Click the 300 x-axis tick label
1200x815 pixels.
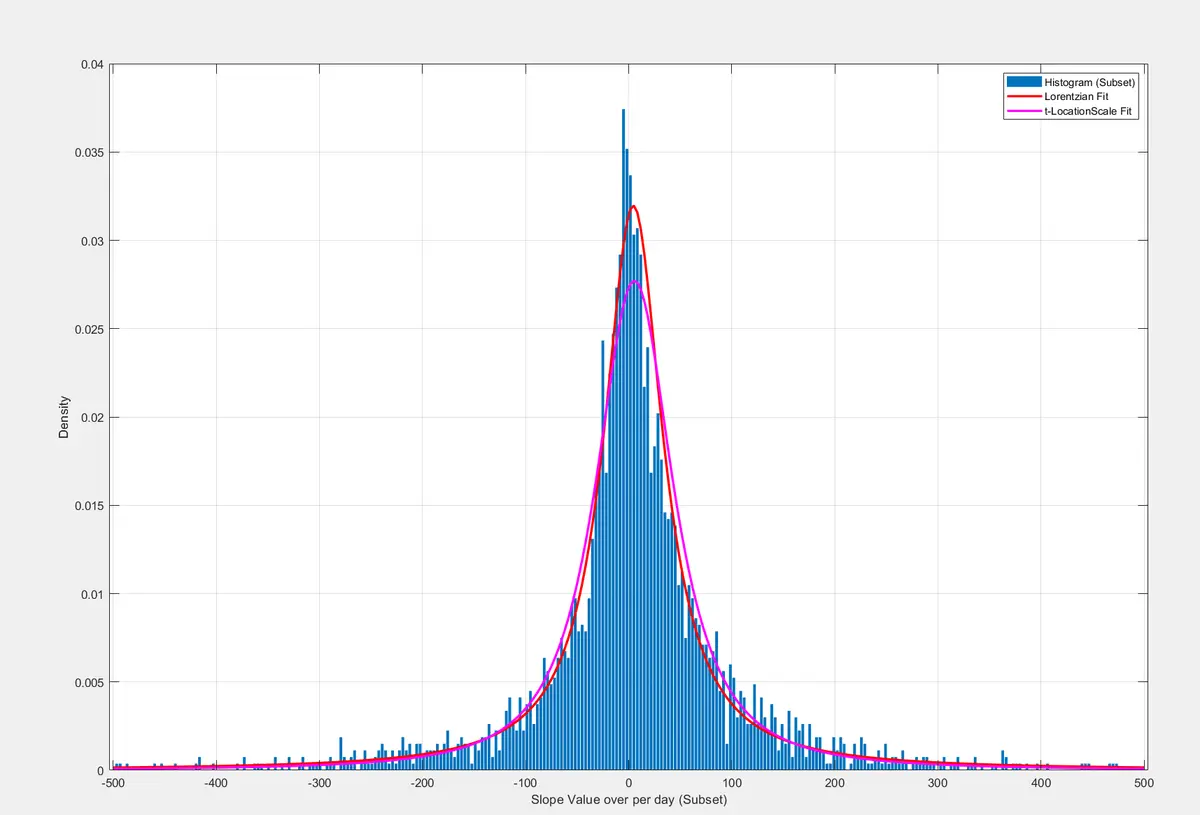[x=938, y=784]
